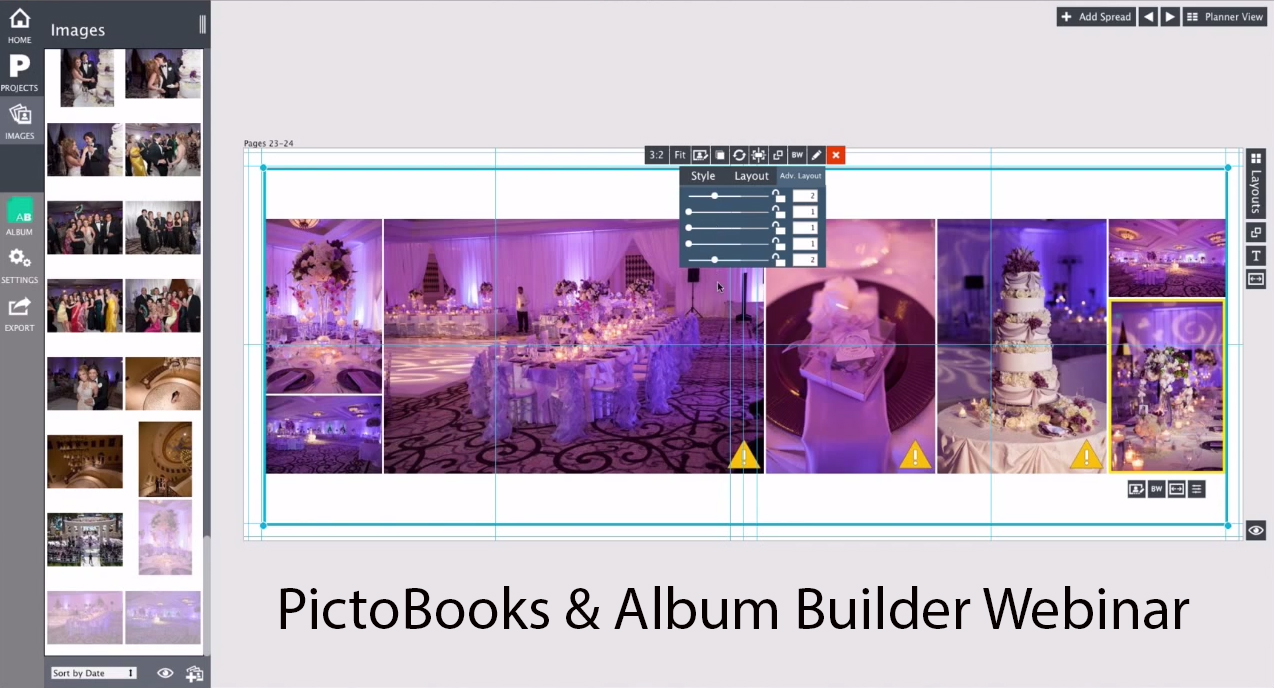This screenshot has width=1274, height=688.
Task: Open the Sort by Date dropdown
Action: coord(94,673)
